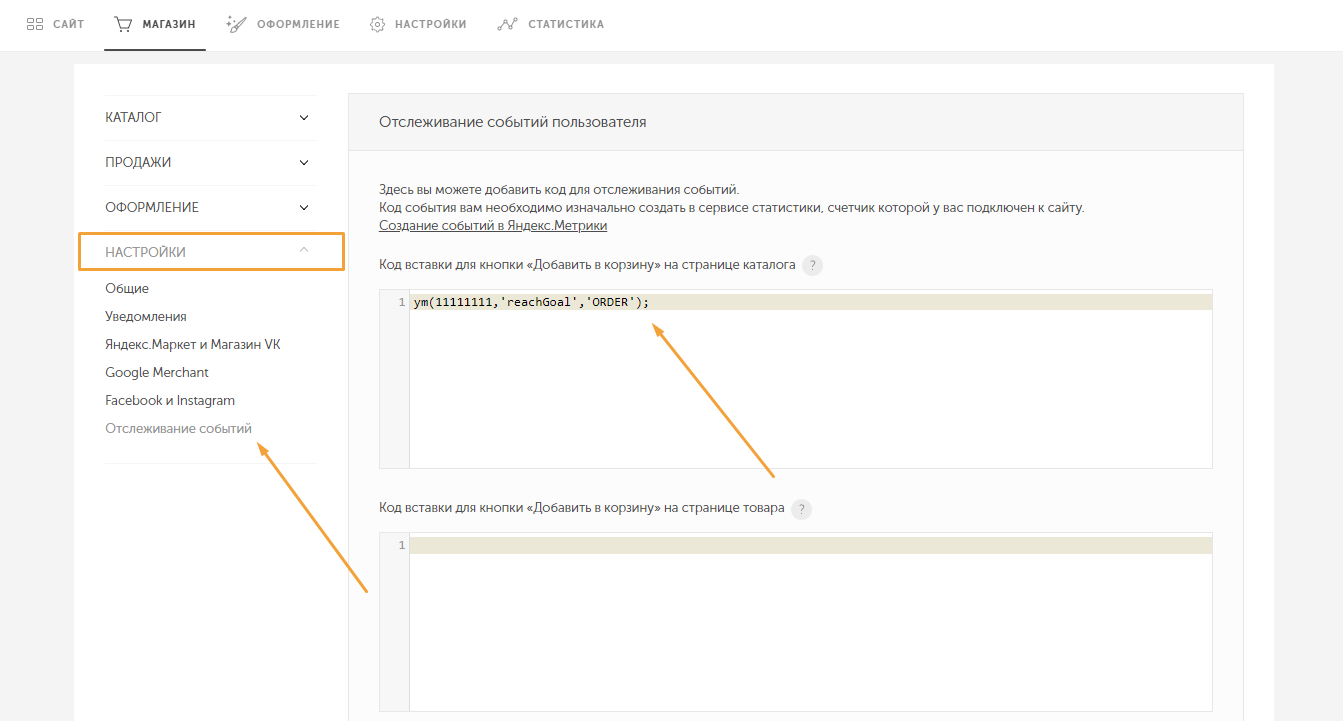Select the Google Merchant sidebar item
Viewport: 1343px width, 721px height.
157,372
